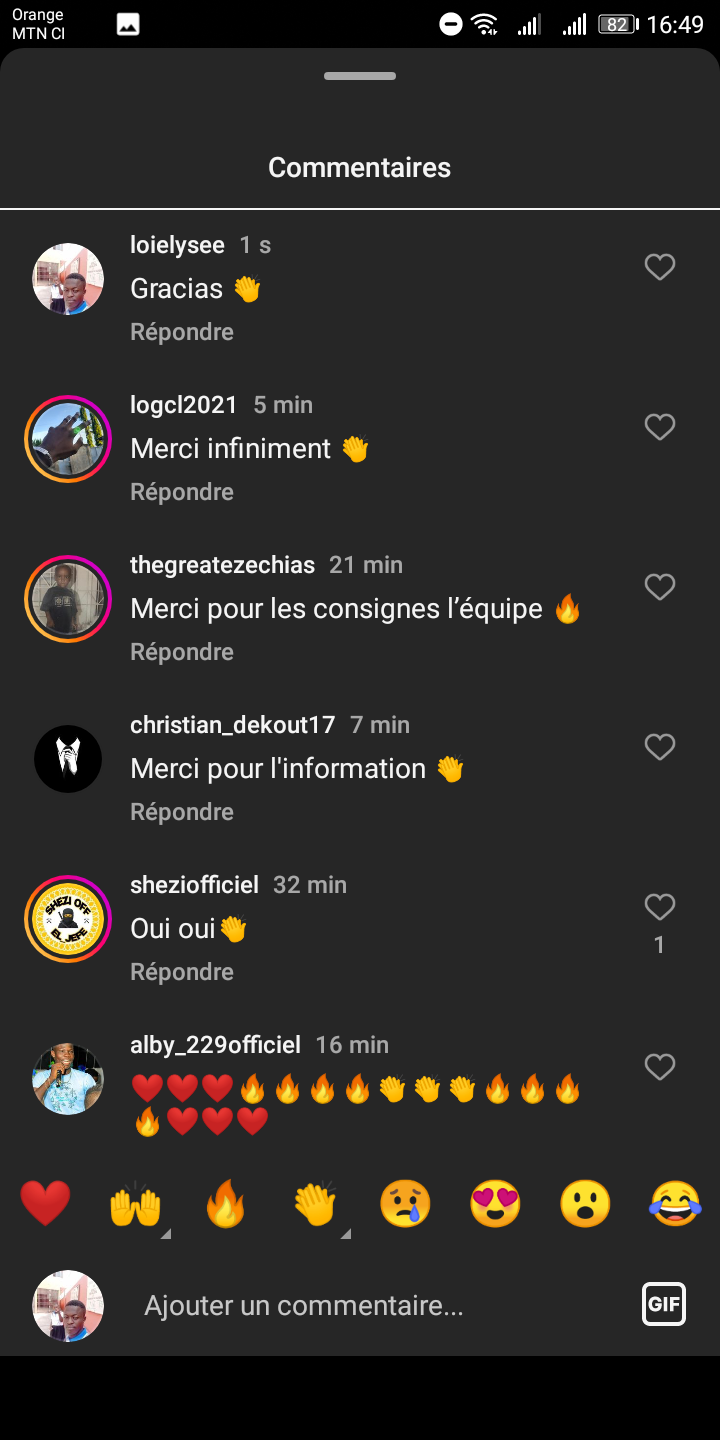Tap the drag handle atop comments sheet
The height and width of the screenshot is (1440, 720).
pos(360,76)
